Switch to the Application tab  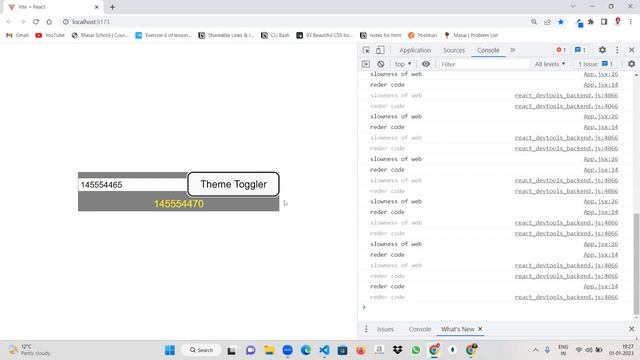[x=415, y=50]
